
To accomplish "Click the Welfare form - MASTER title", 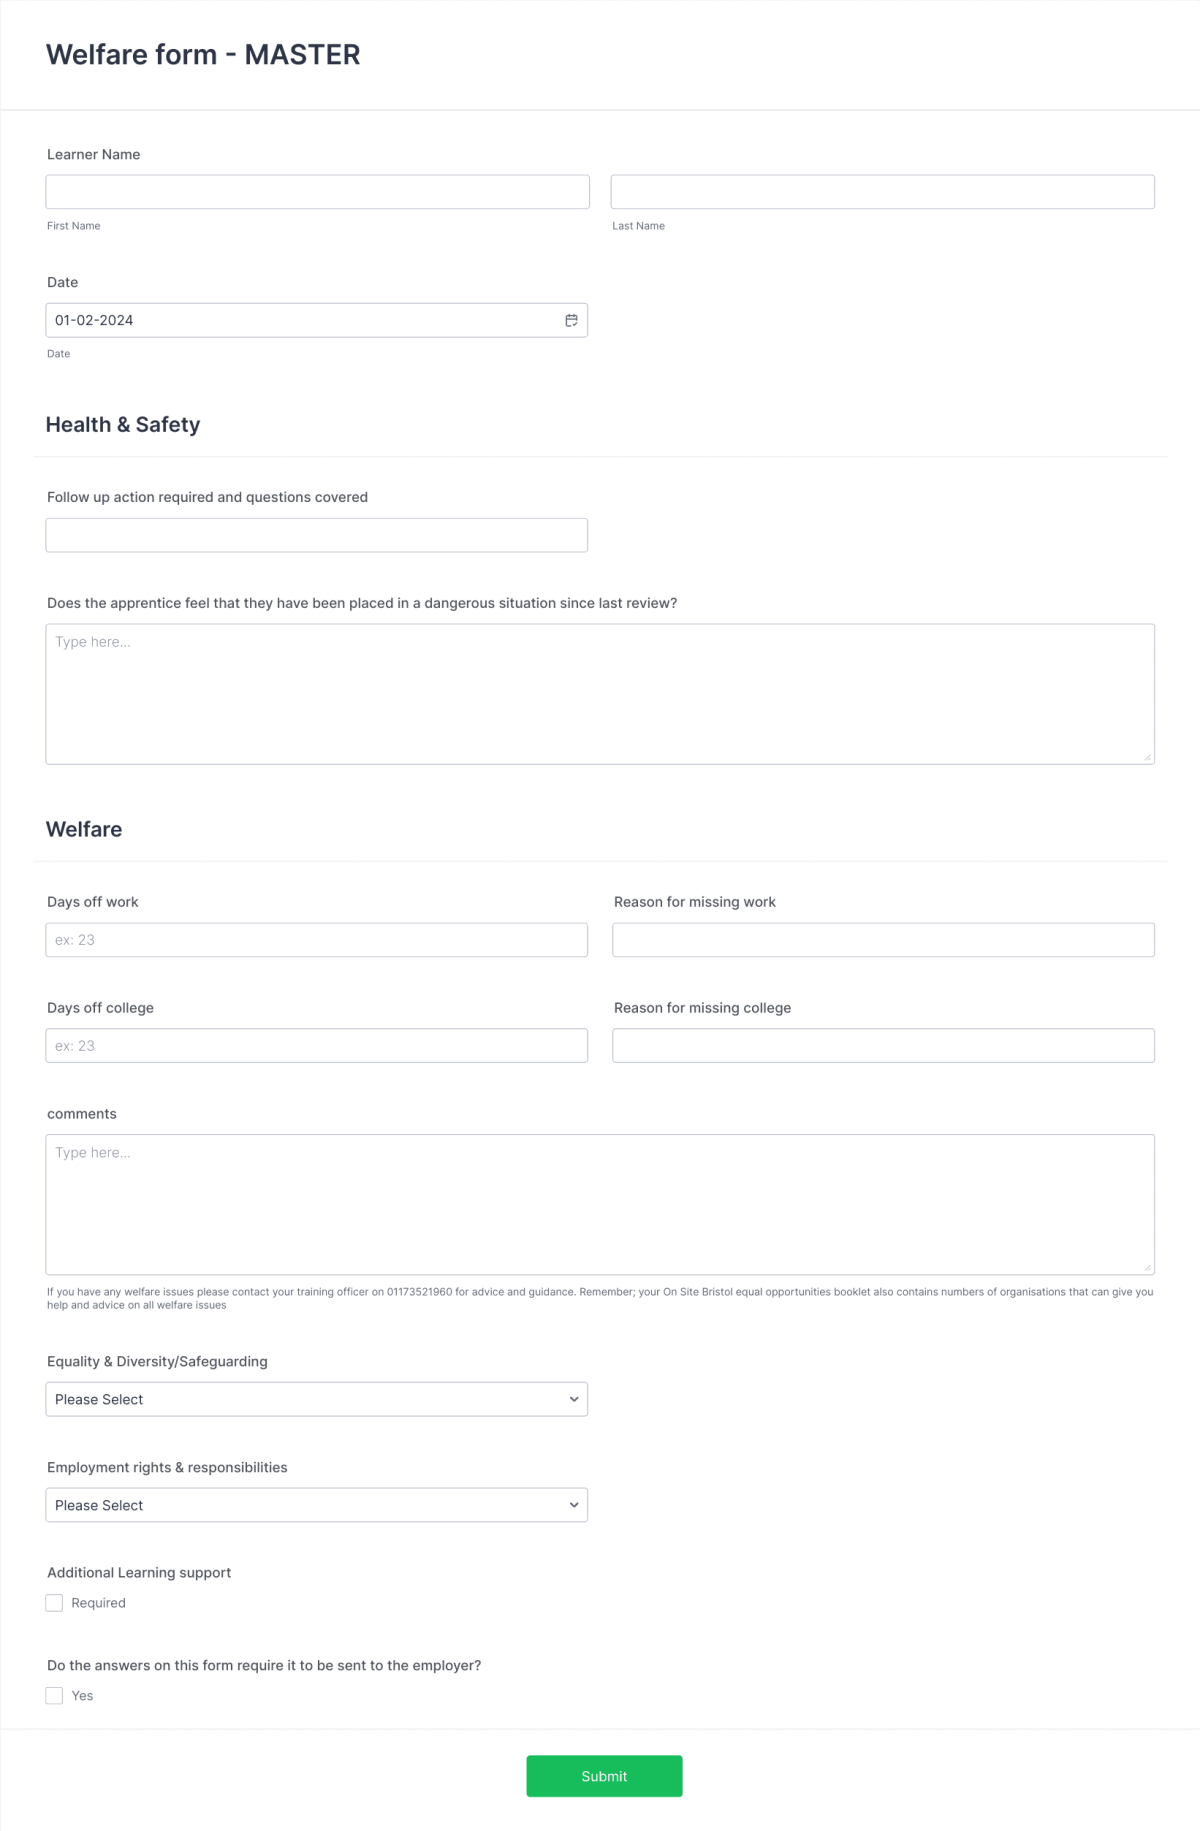I will [x=203, y=55].
